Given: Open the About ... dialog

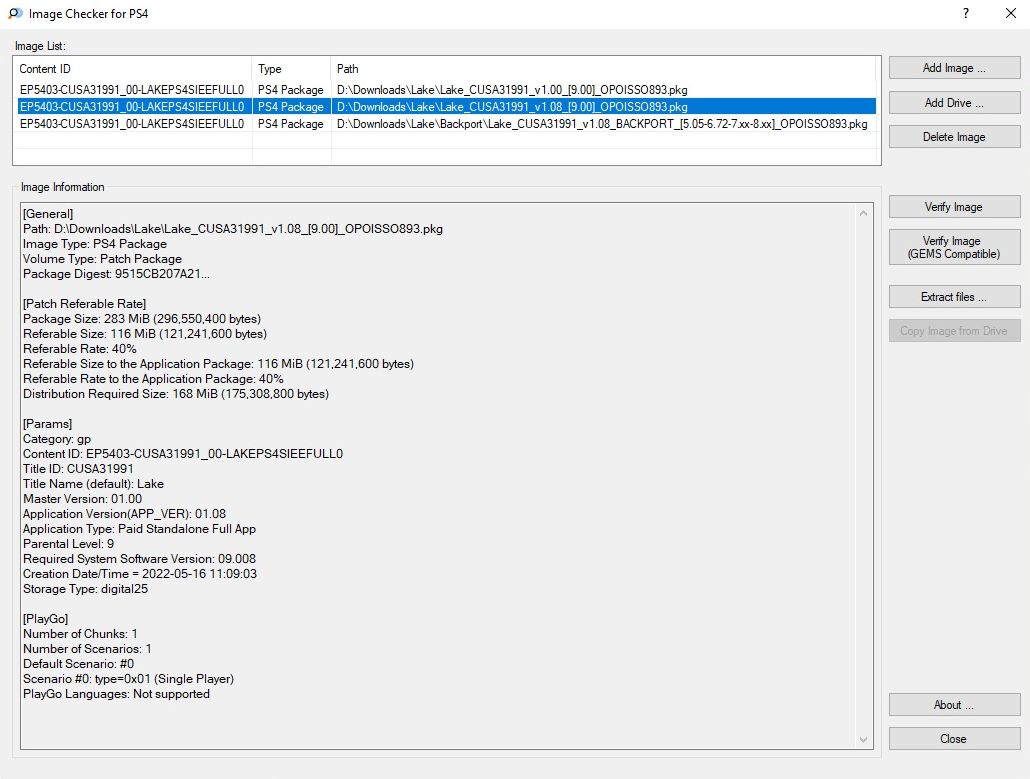Looking at the screenshot, I should point(954,705).
